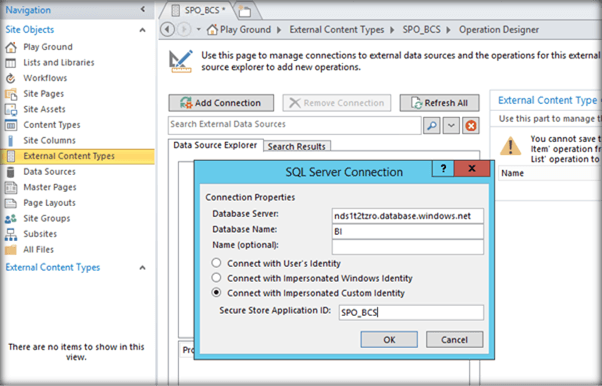The width and height of the screenshot is (602, 386).
Task: Select Connect with Impersonated Windows Identity
Action: [x=217, y=278]
